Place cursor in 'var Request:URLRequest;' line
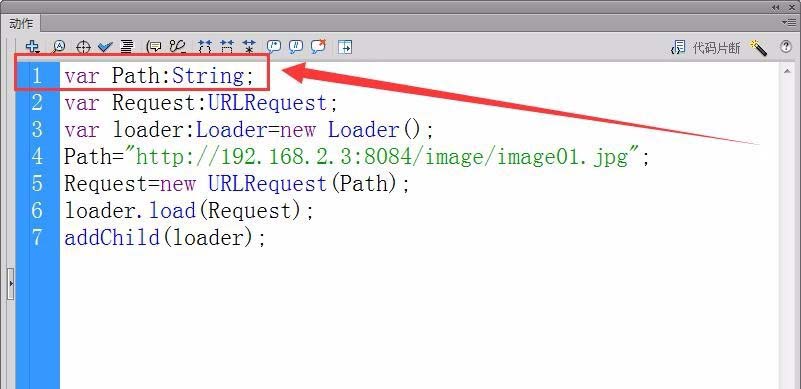This screenshot has height=389, width=801. [201, 103]
